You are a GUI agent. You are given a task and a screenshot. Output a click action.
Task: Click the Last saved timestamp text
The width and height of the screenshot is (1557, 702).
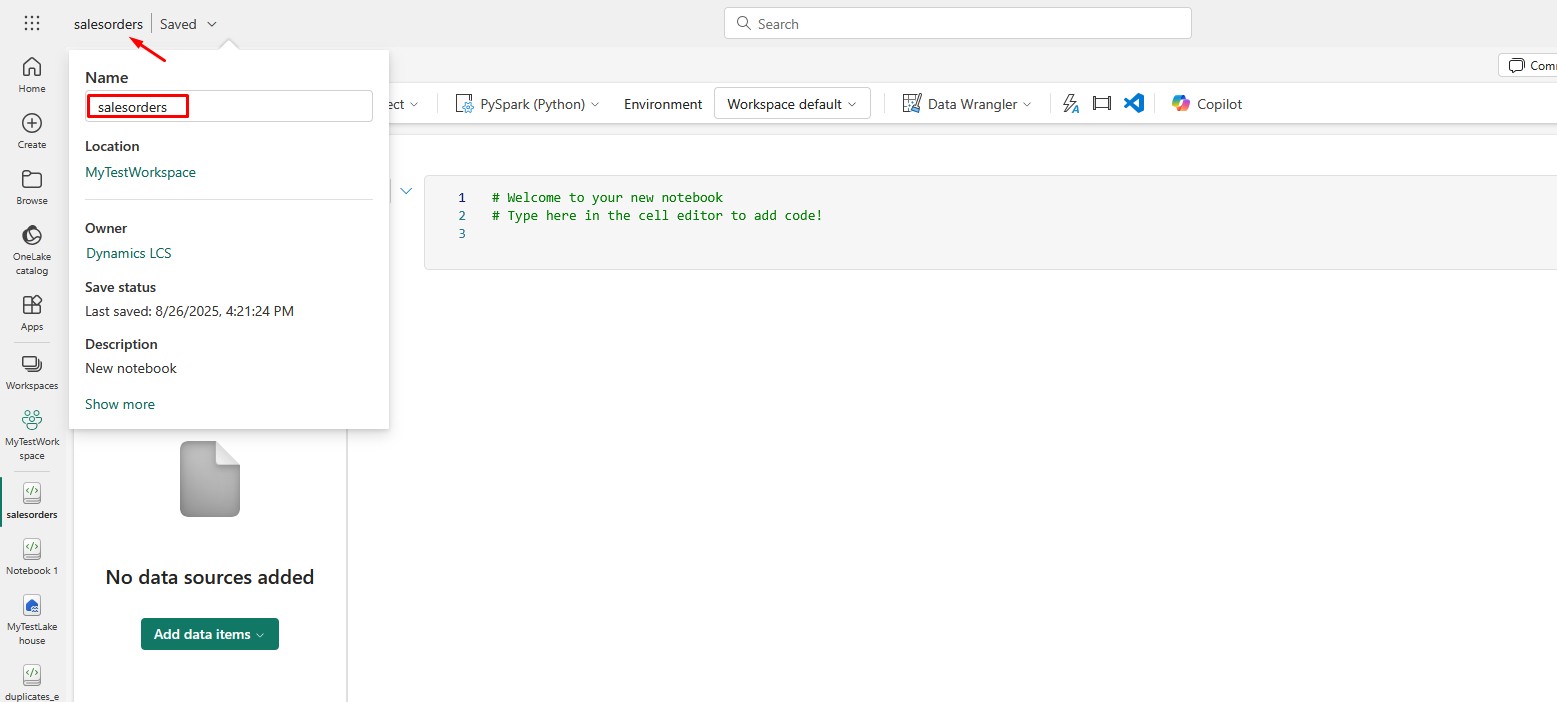coord(190,311)
